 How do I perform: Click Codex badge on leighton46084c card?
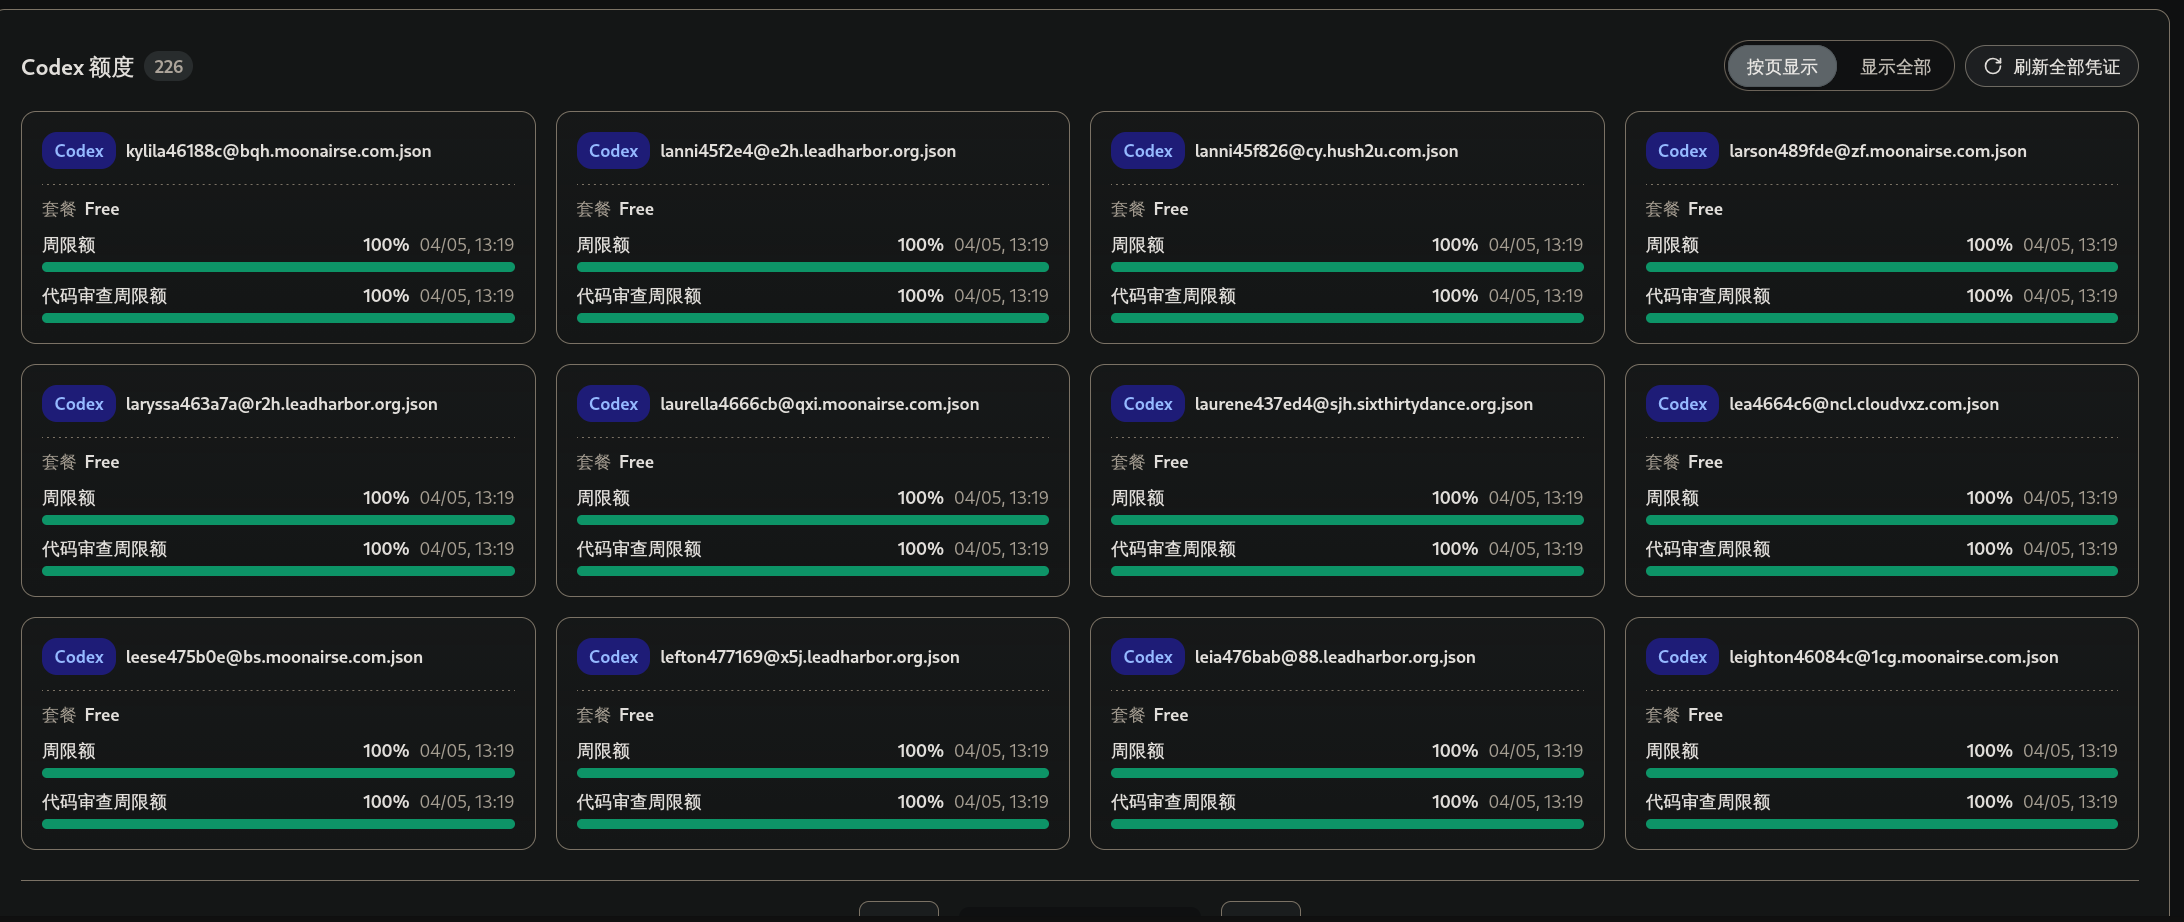[x=1682, y=657]
